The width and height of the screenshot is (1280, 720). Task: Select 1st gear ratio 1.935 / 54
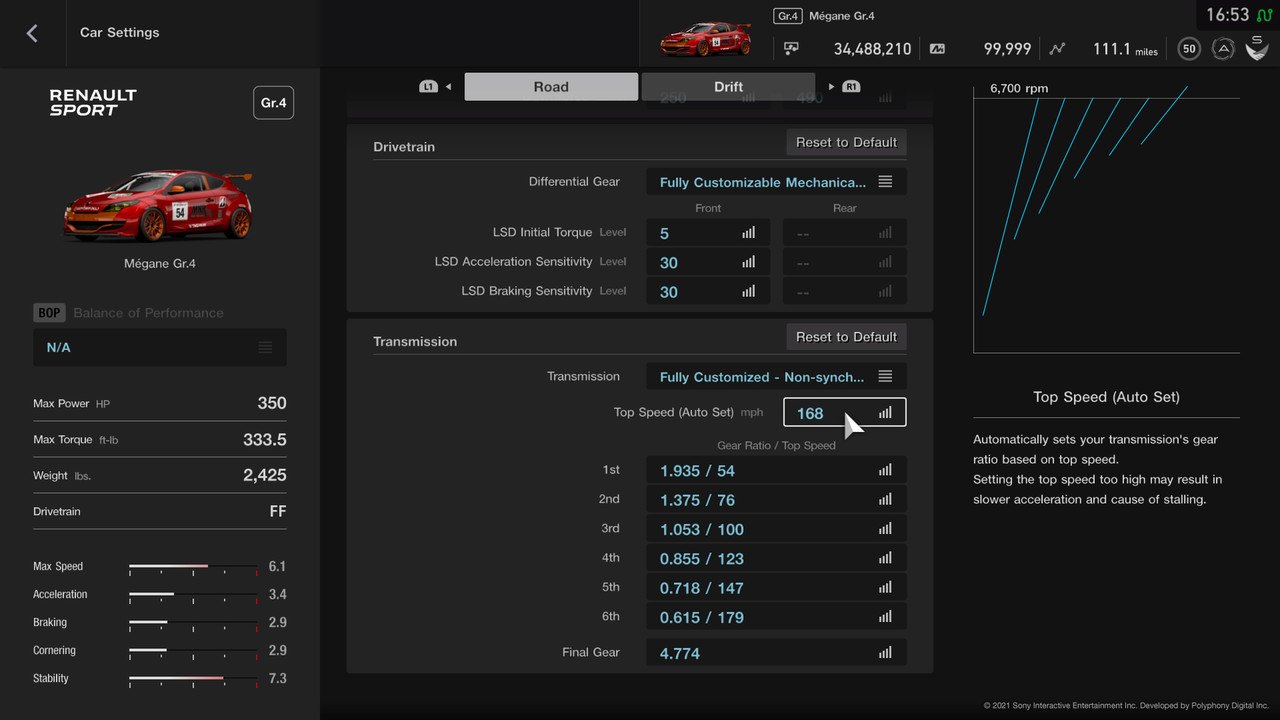pyautogui.click(x=777, y=470)
